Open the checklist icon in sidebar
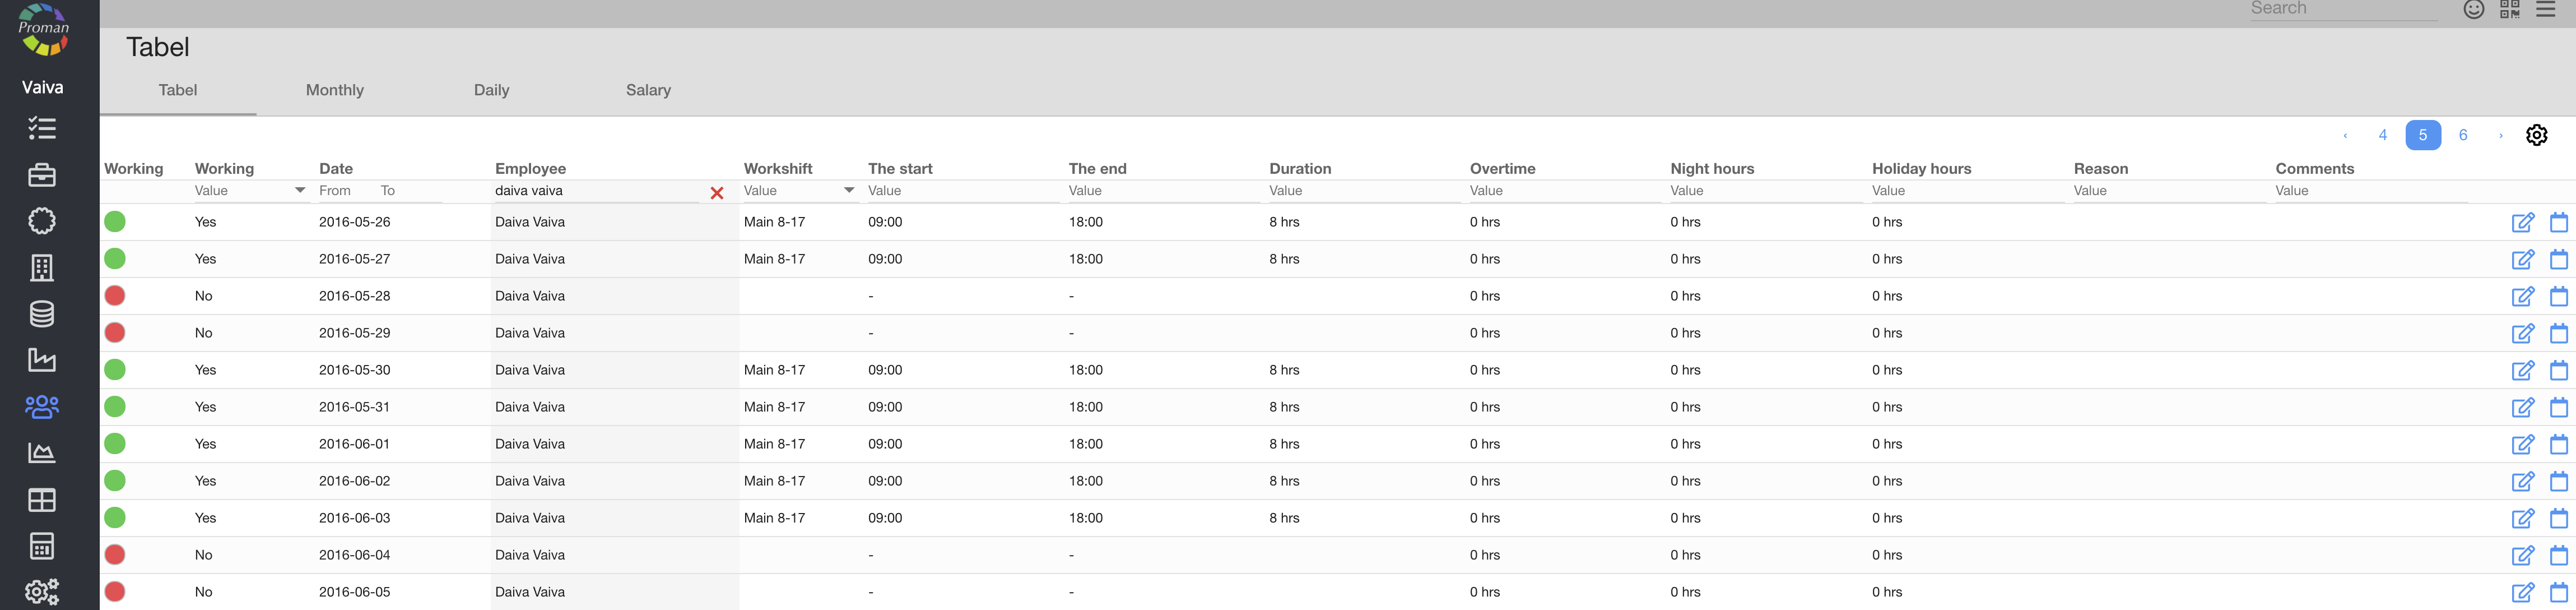The height and width of the screenshot is (610, 2576). (42, 128)
